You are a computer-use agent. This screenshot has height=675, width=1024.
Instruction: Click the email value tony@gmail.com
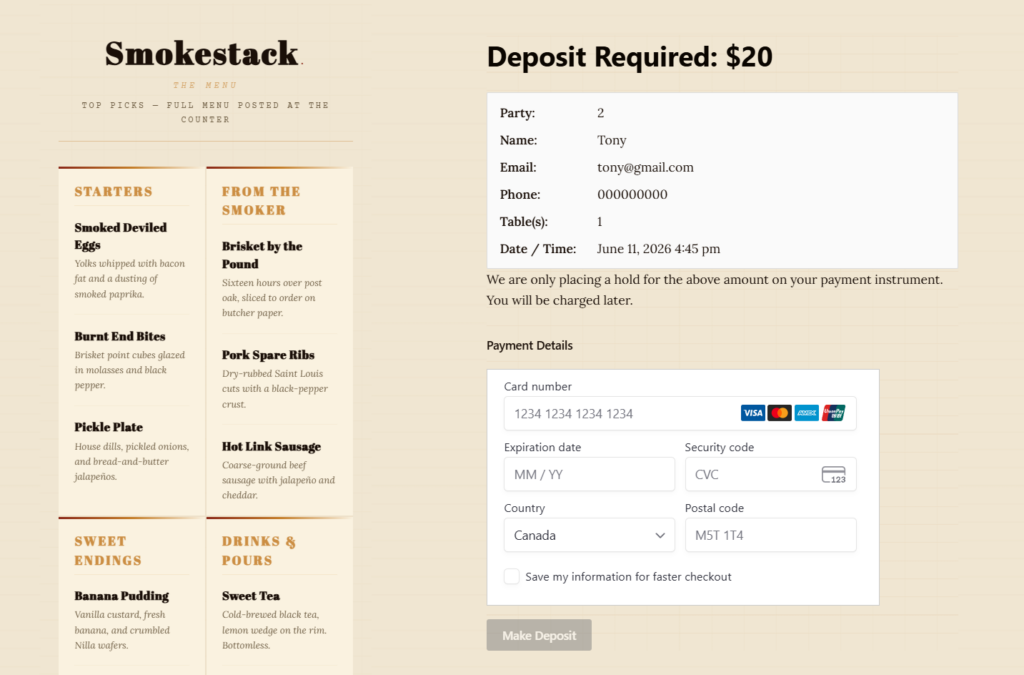pyautogui.click(x=645, y=167)
